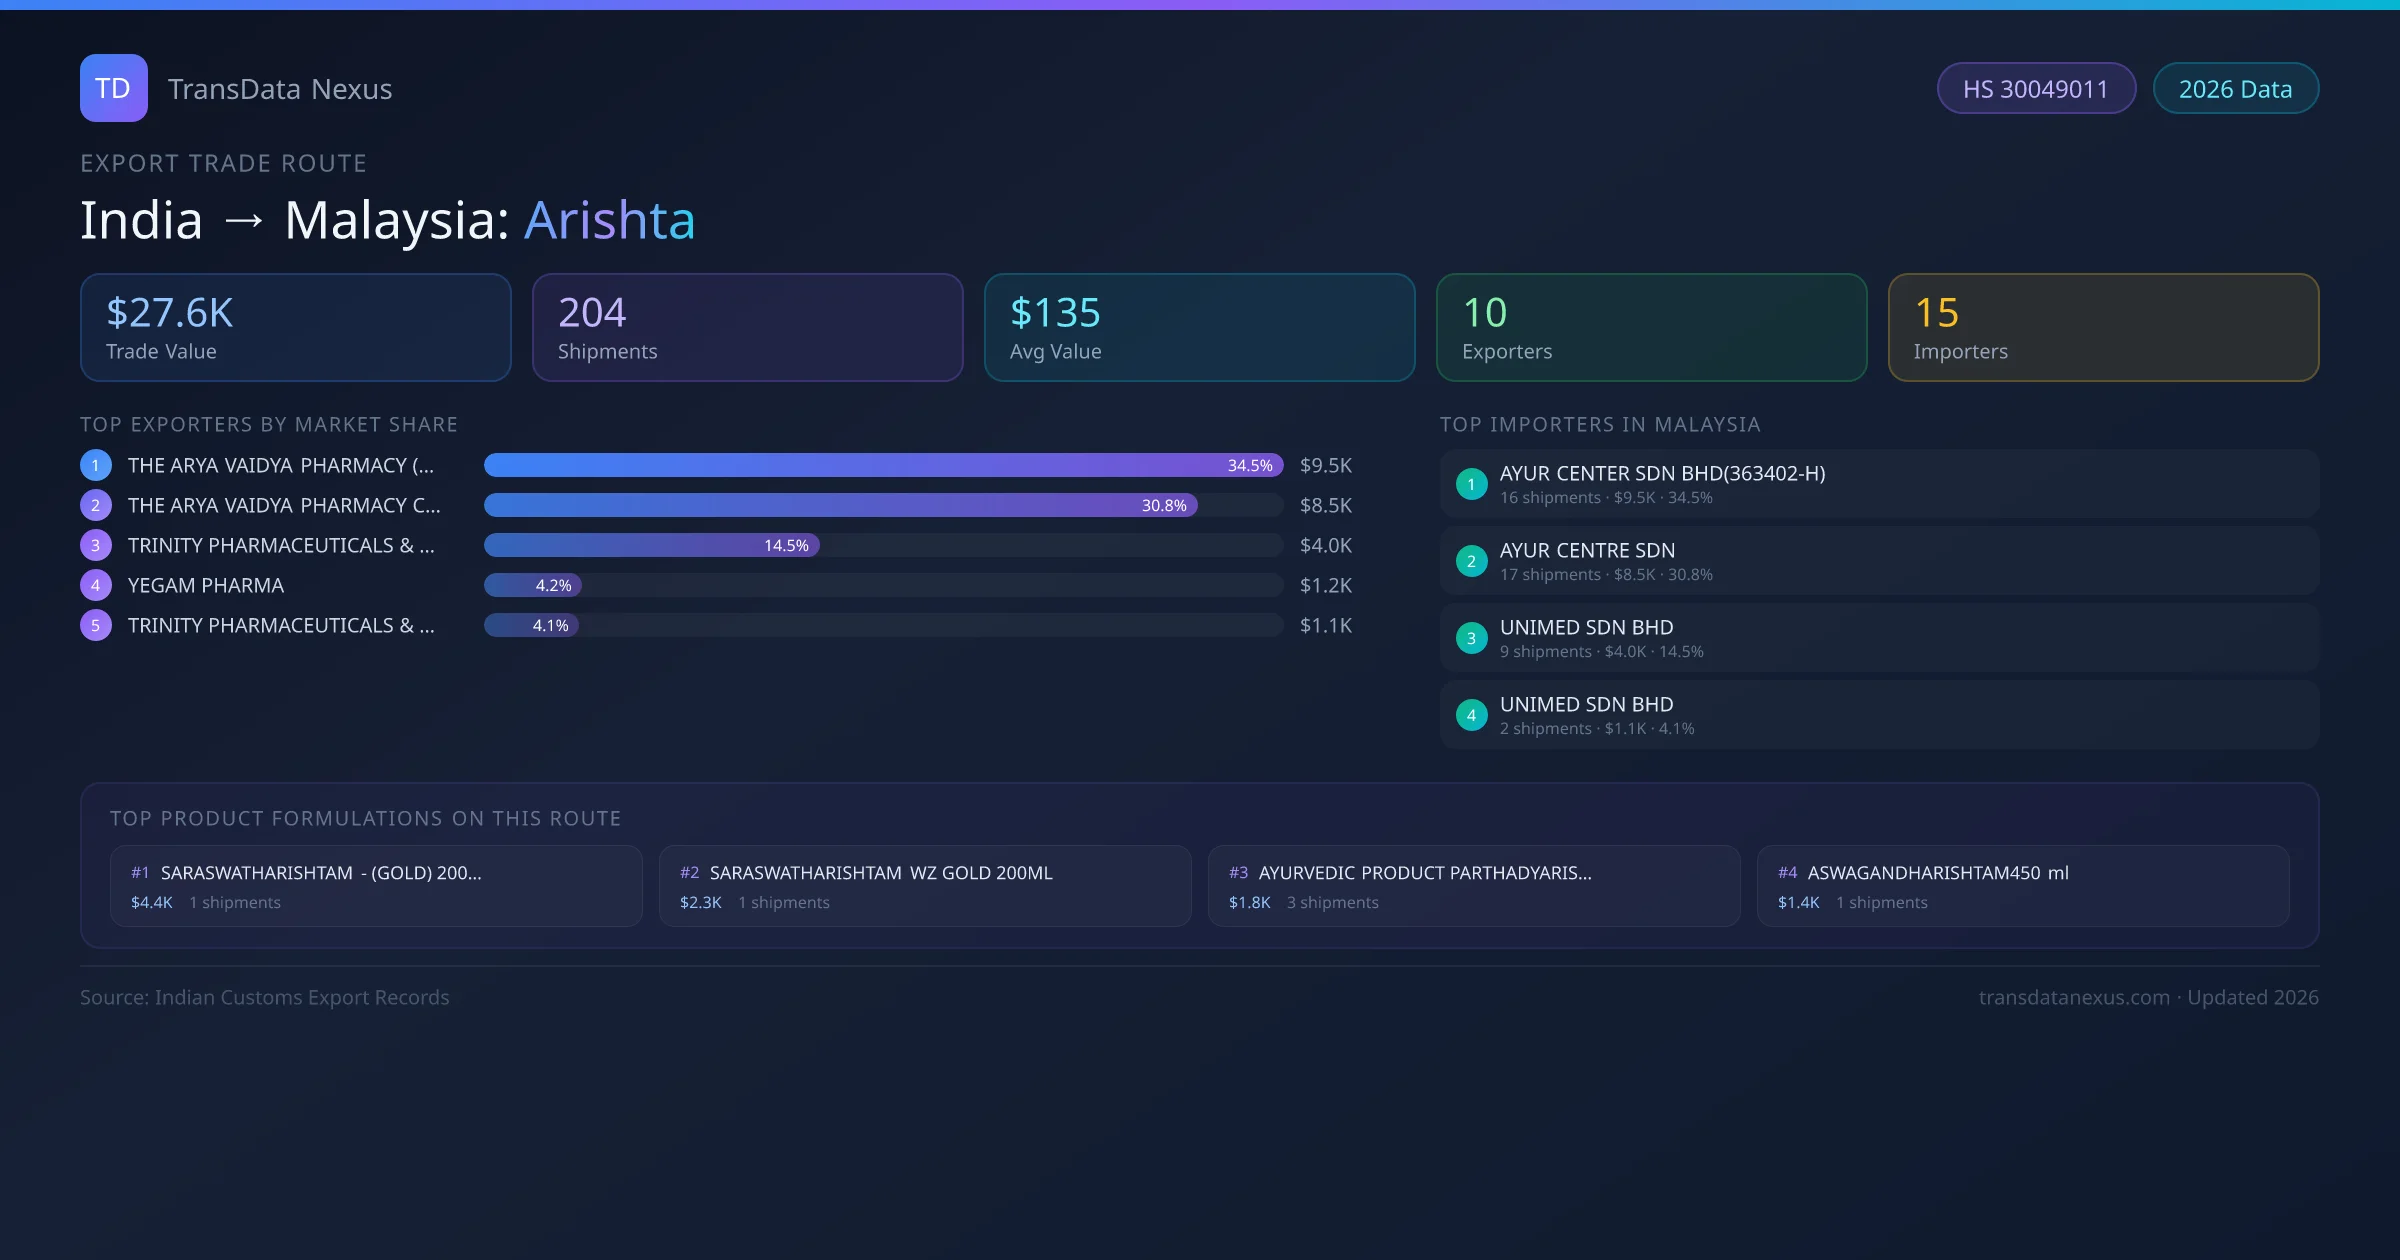Screen dimensions: 2400x1260
Task: Click the 34.5% market share bar
Action: pos(883,465)
